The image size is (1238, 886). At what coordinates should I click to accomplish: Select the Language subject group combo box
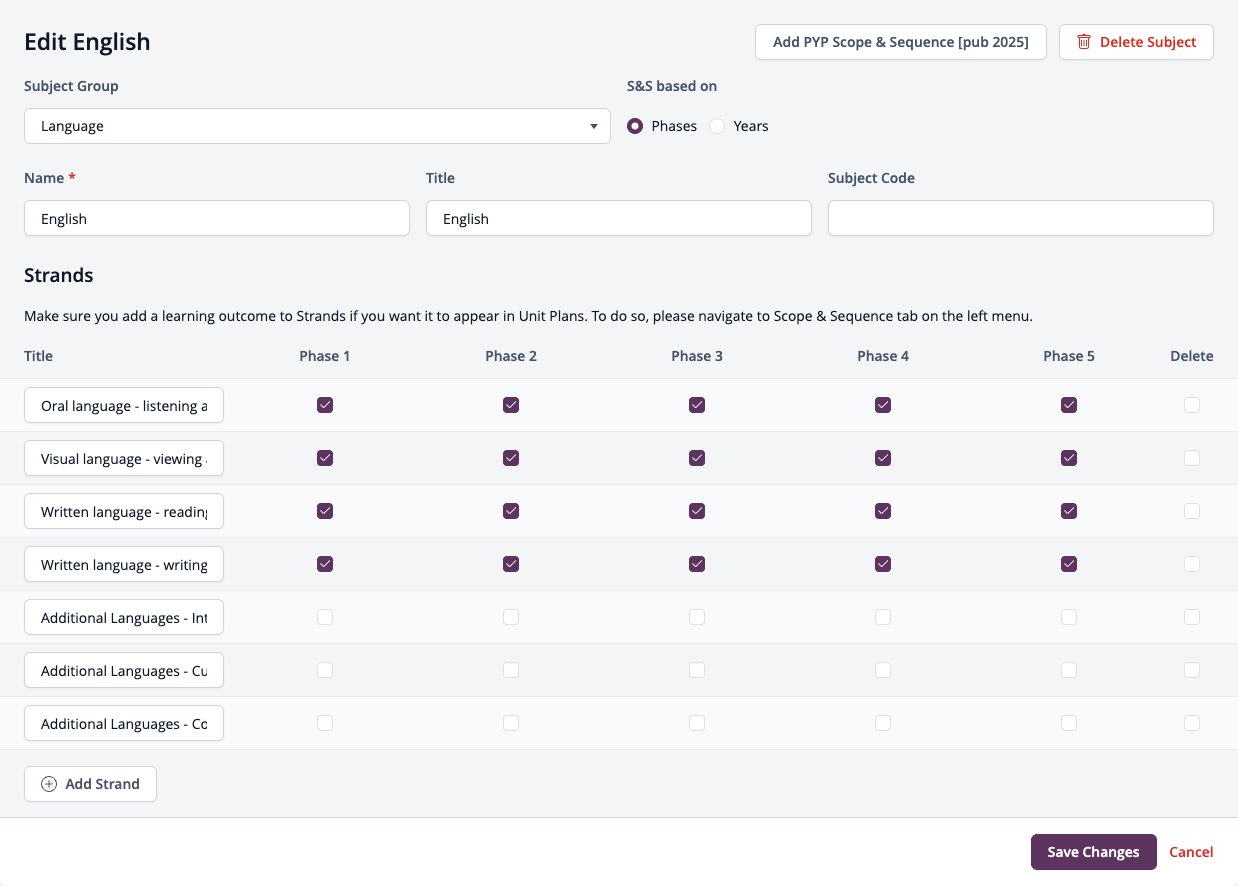coord(317,126)
